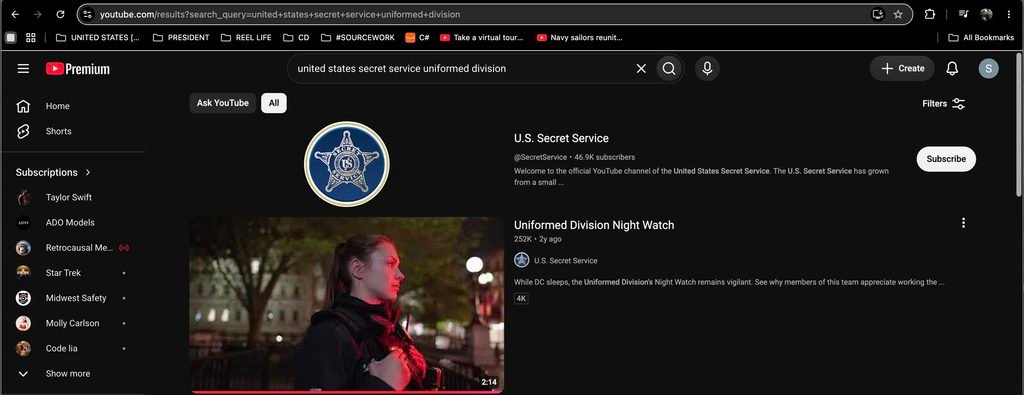Click the page's vertical scrollbar

1019,124
